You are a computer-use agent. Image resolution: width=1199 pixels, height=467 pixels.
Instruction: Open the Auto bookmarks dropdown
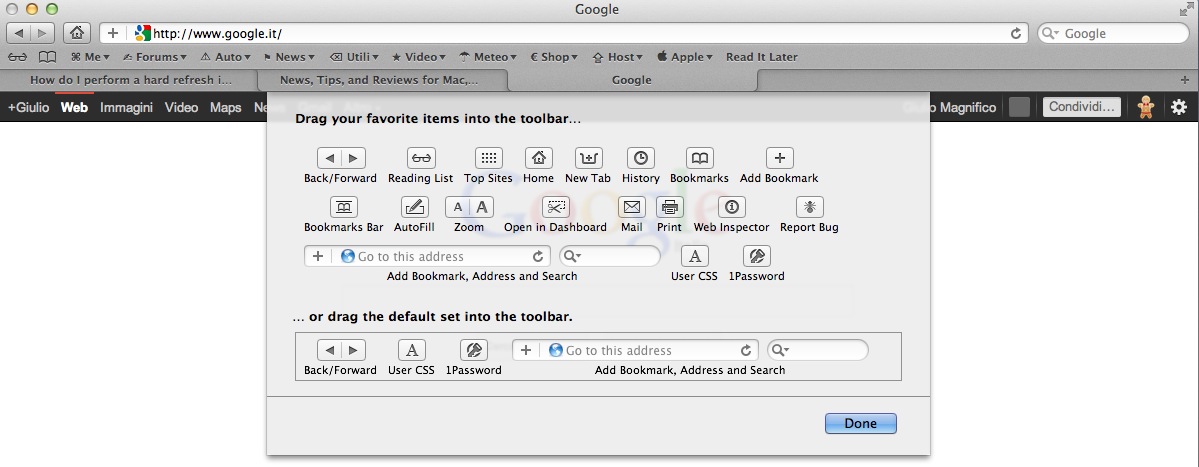pyautogui.click(x=226, y=57)
